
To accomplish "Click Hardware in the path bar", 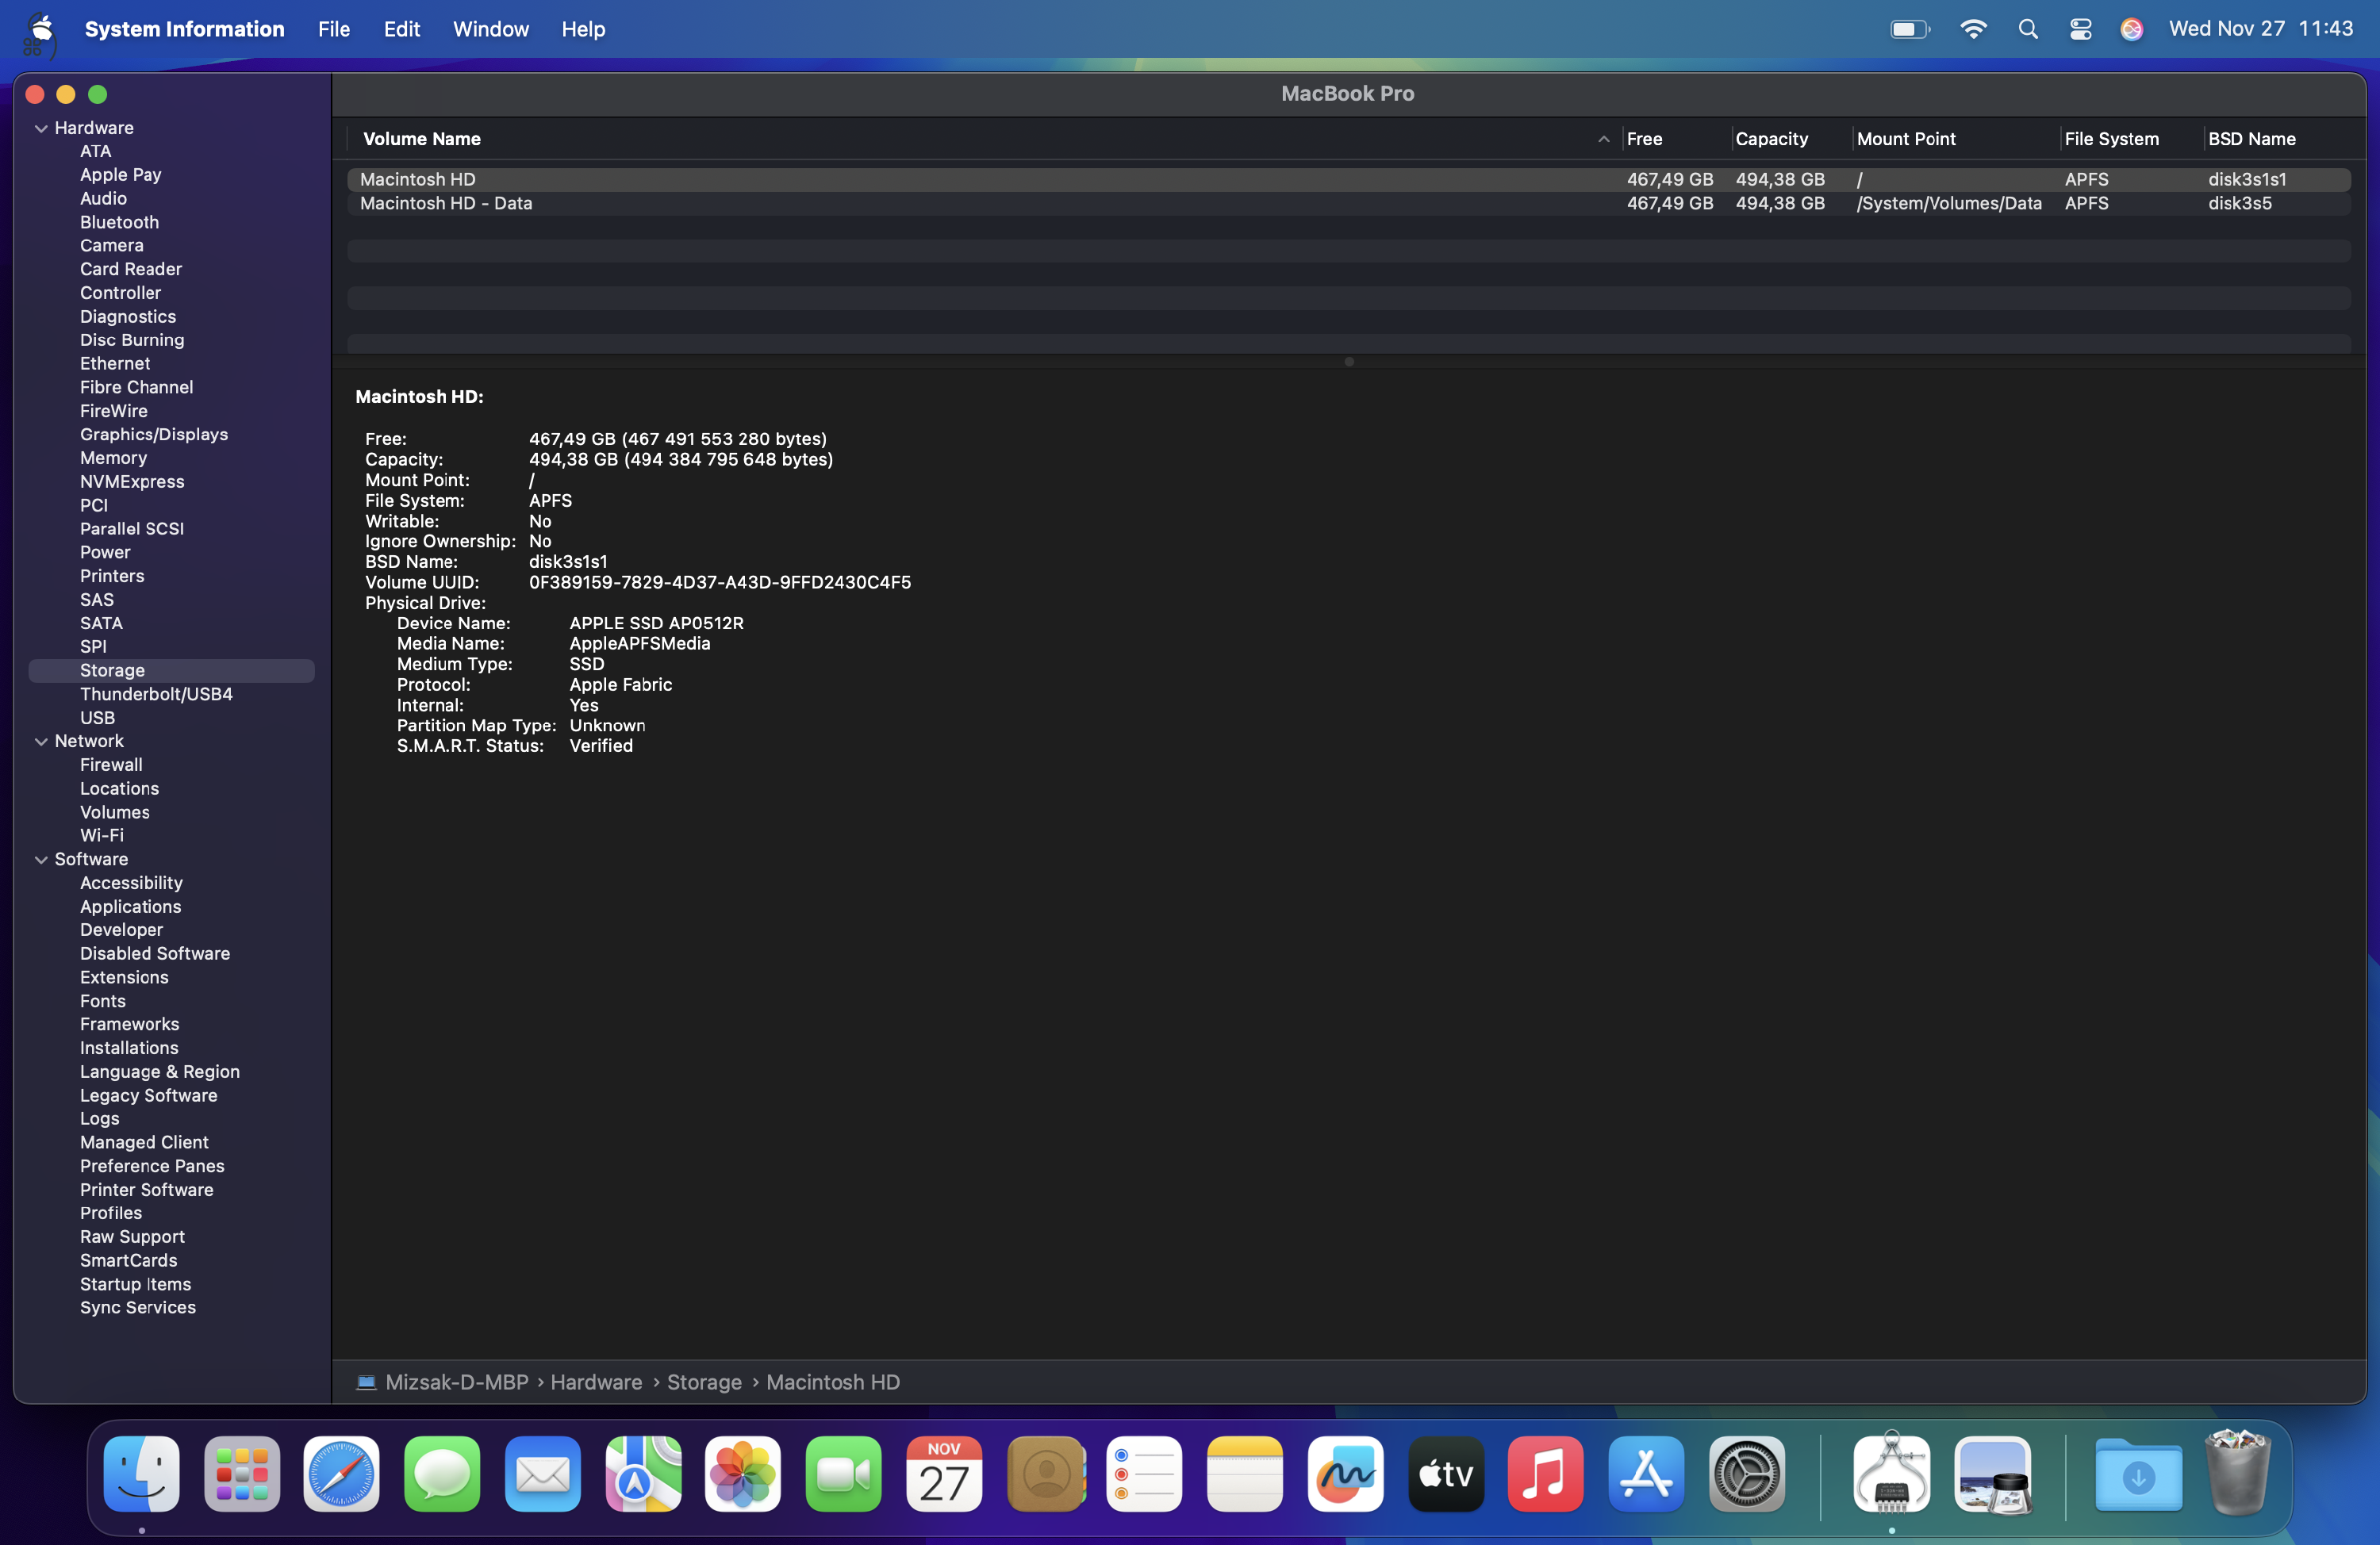I will pyautogui.click(x=596, y=1382).
